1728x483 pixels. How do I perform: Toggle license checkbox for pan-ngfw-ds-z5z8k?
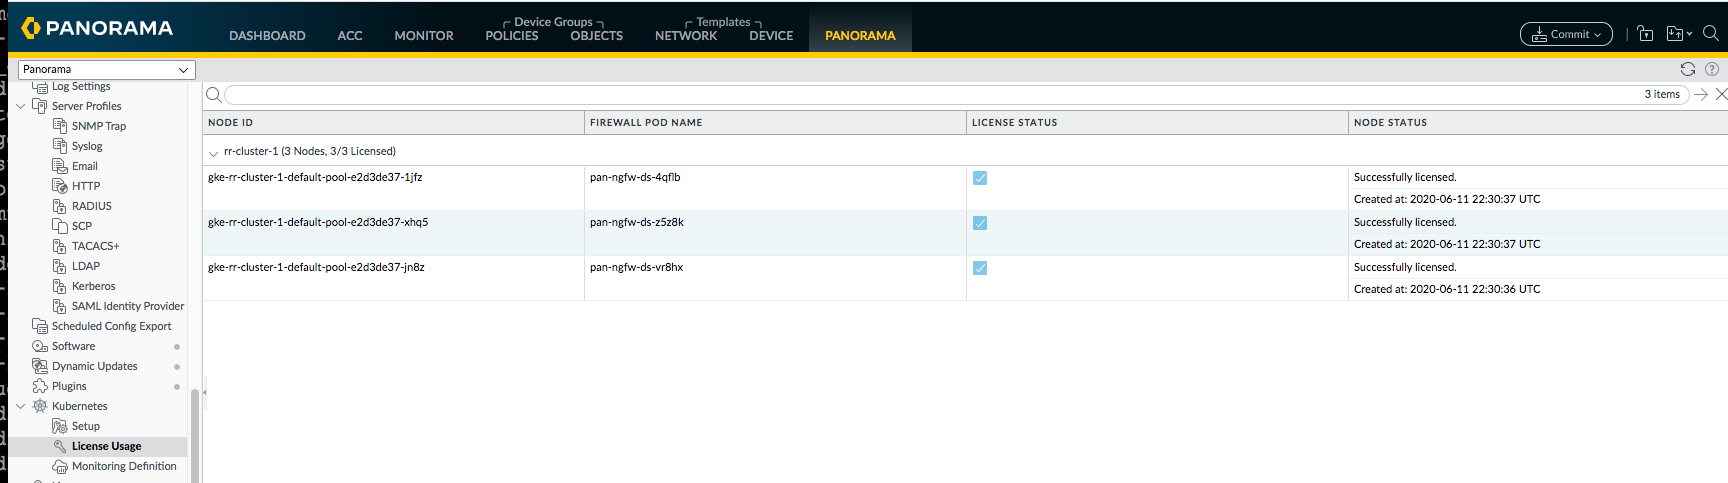click(x=980, y=223)
